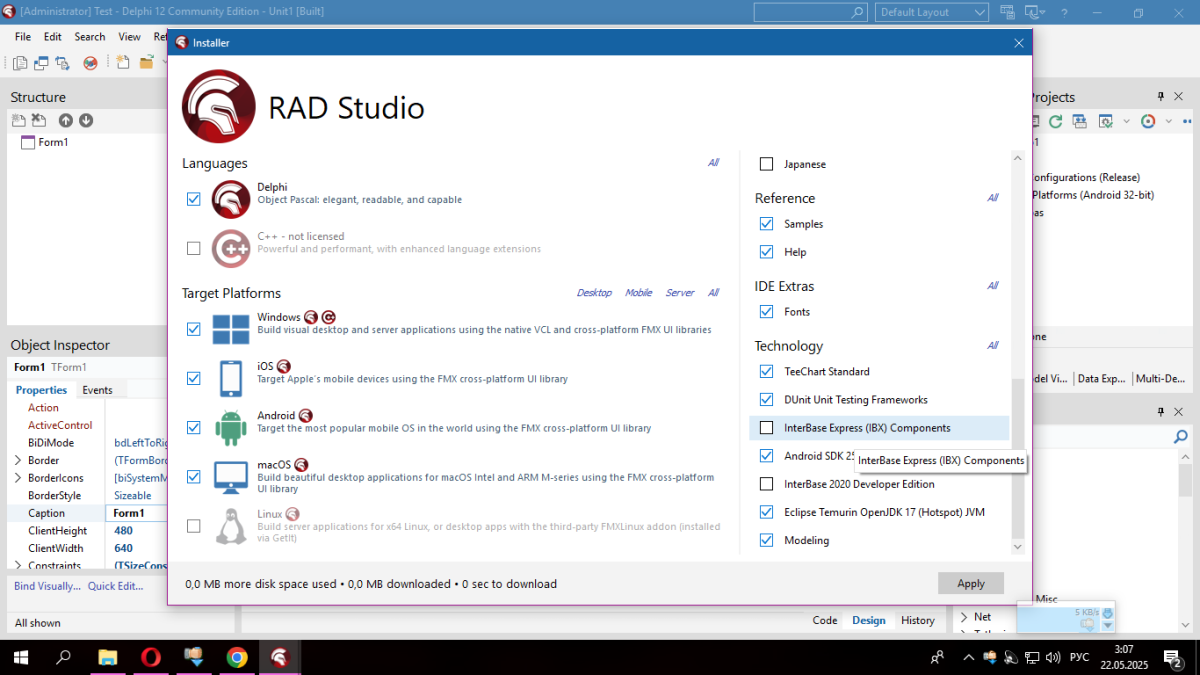Viewport: 1200px width, 675px height.
Task: Check InterBase Express (IBX) Components checkbox
Action: point(767,428)
